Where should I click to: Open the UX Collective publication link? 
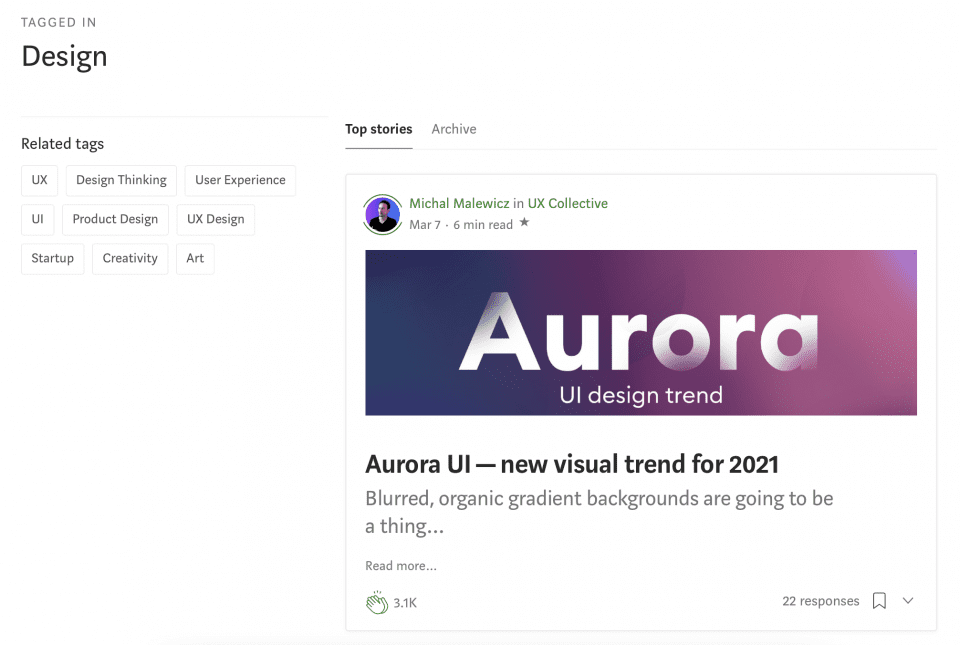tap(568, 202)
